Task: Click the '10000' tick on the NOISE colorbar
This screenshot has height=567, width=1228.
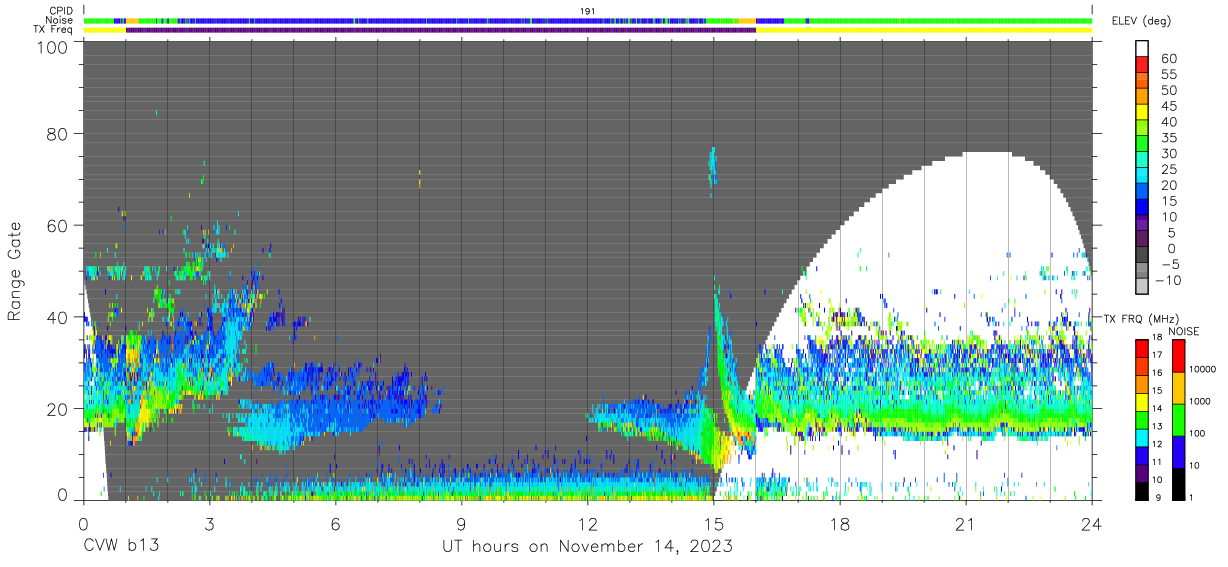Action: [x=1204, y=370]
